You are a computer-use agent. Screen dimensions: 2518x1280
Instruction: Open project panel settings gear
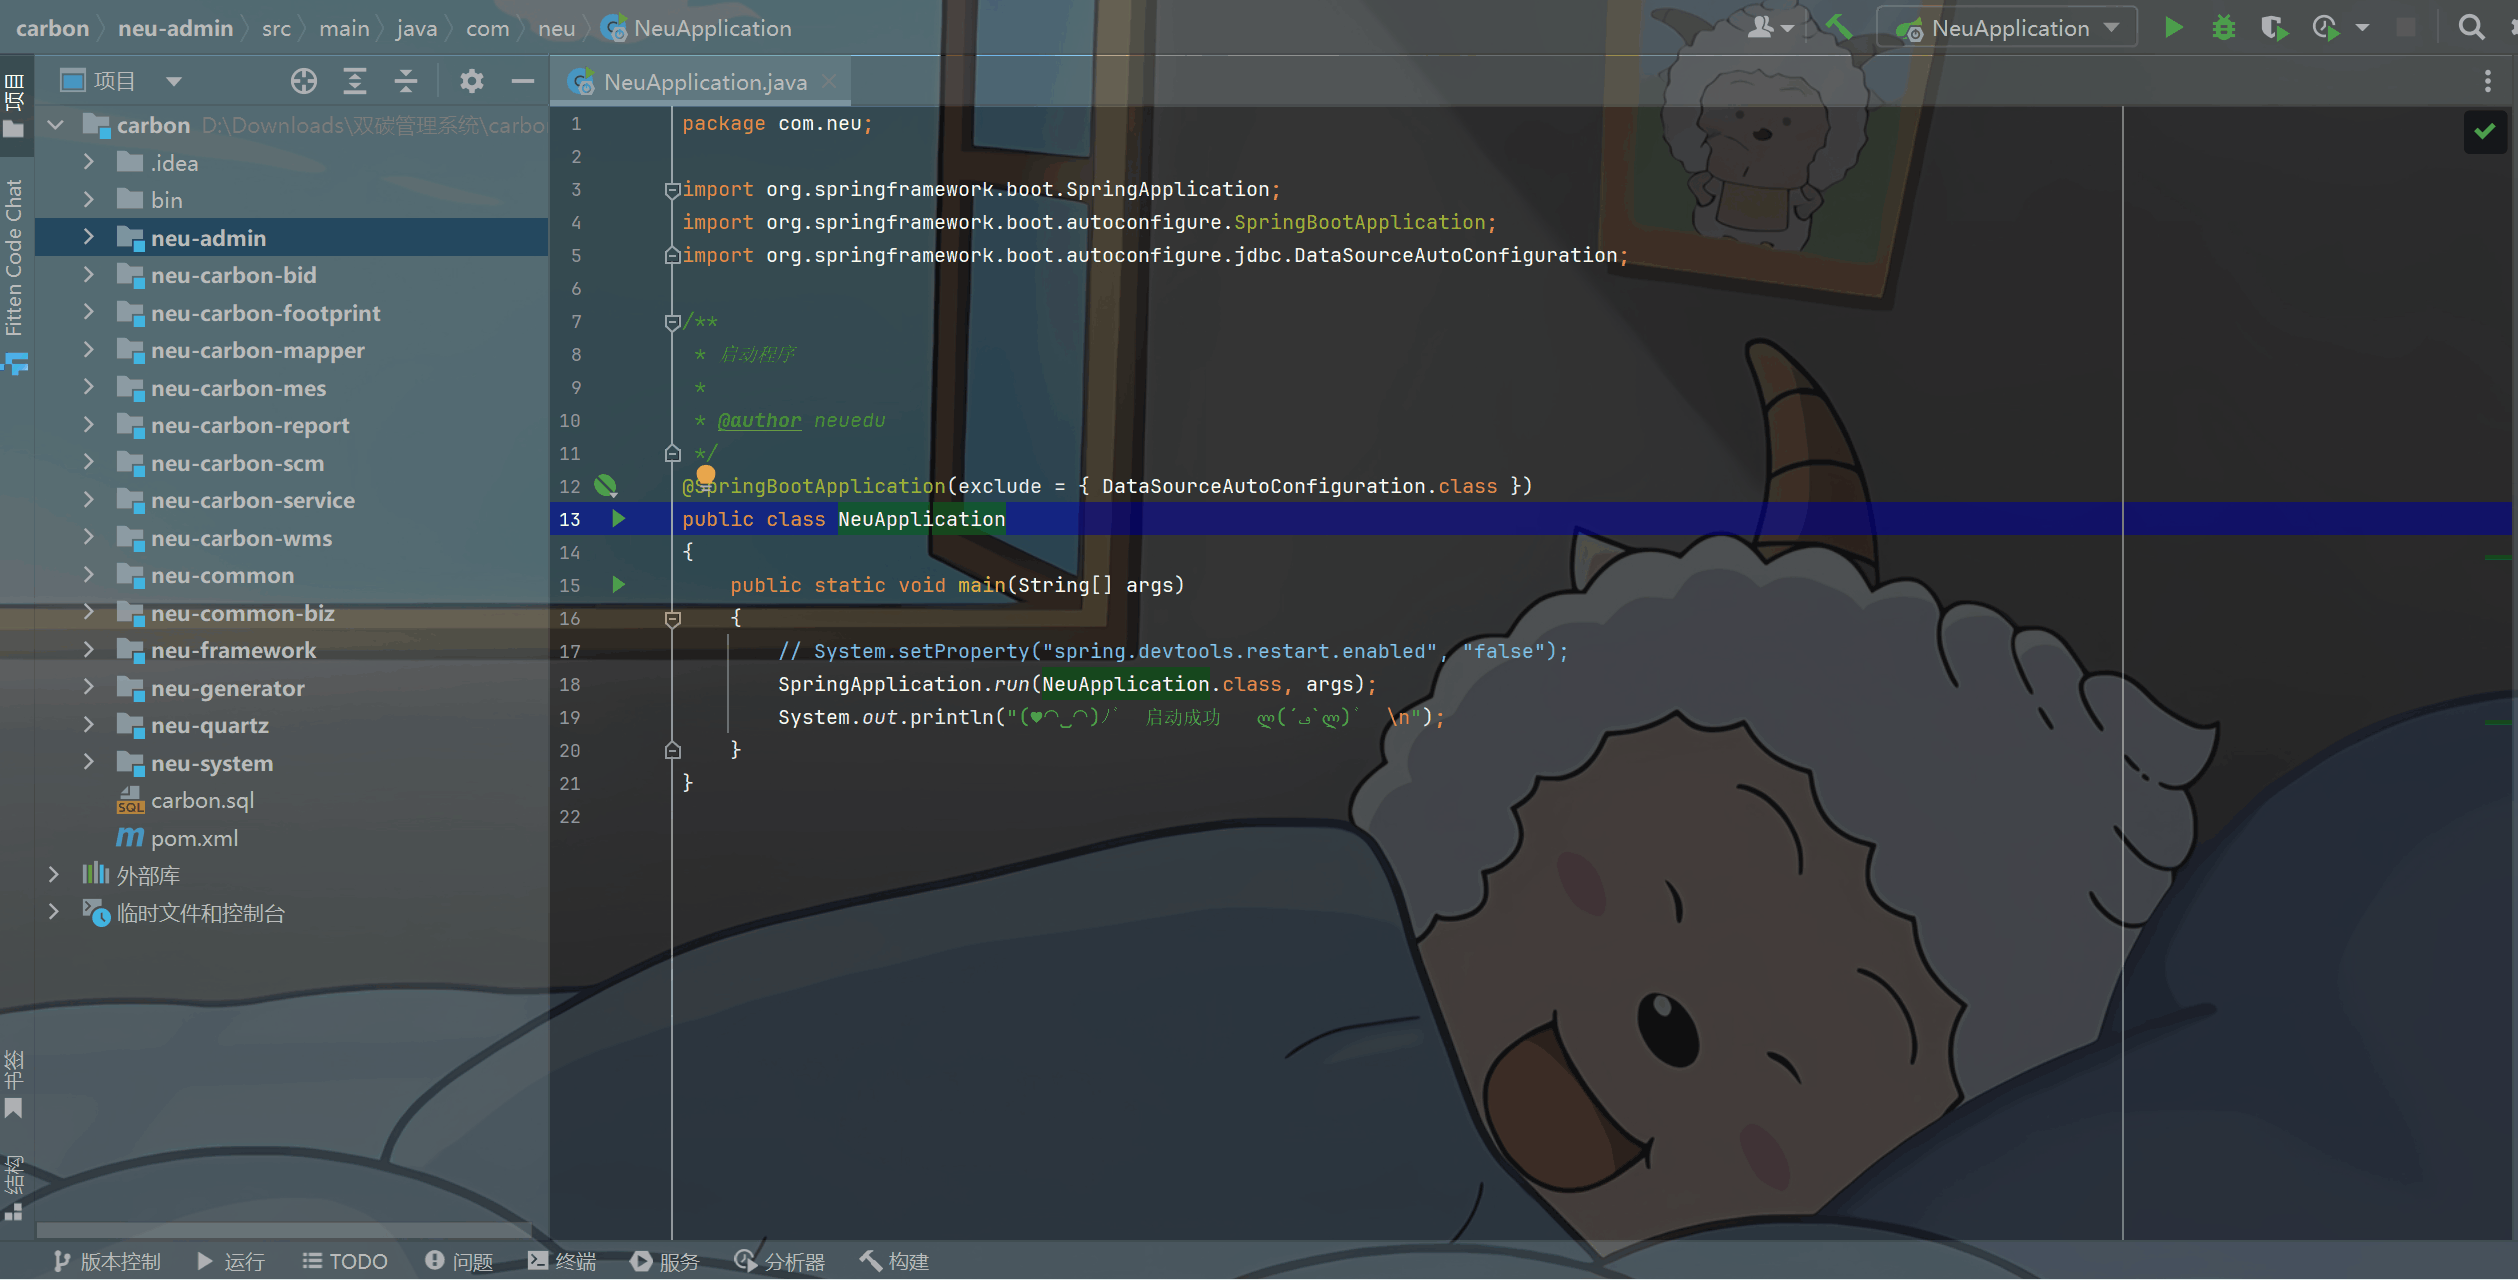[x=472, y=81]
